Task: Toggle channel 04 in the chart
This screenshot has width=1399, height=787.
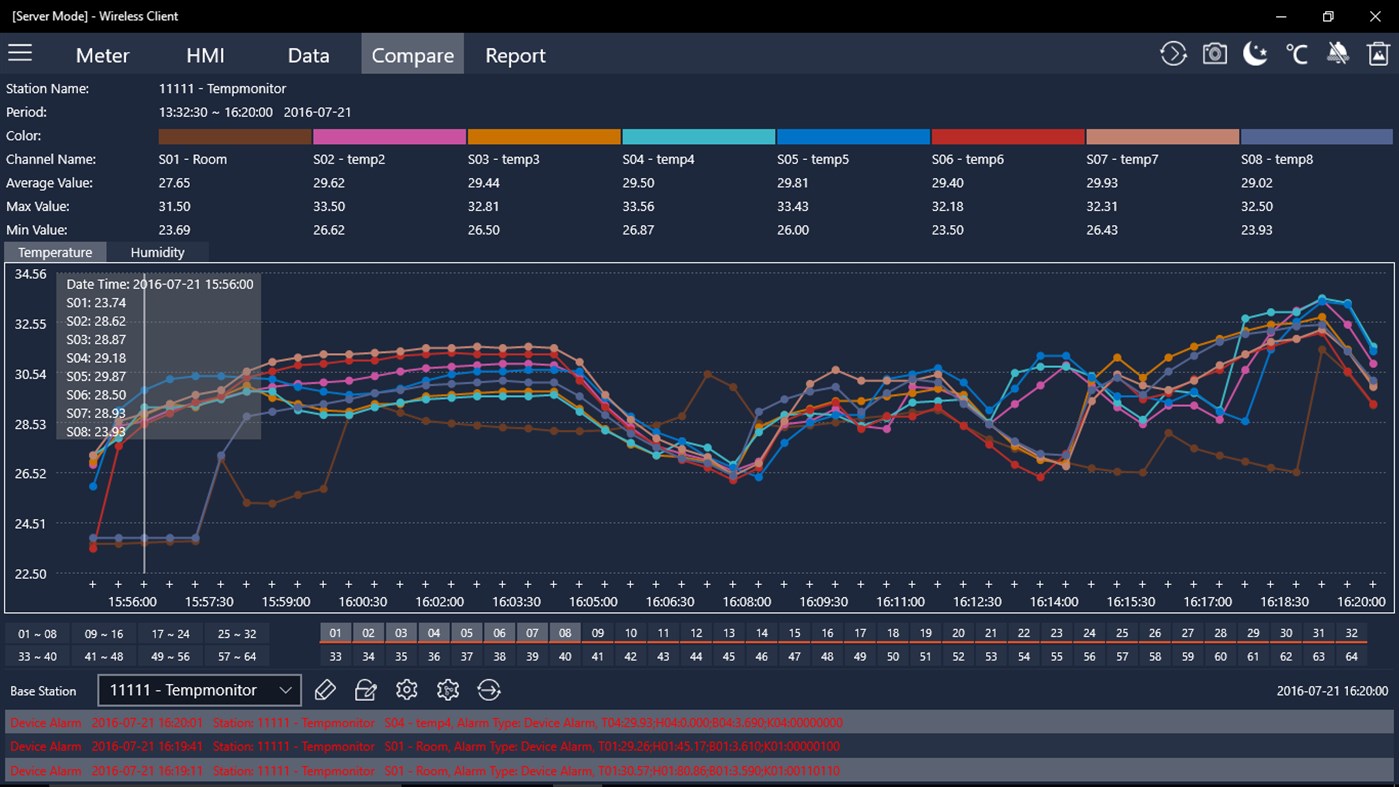Action: click(x=434, y=633)
